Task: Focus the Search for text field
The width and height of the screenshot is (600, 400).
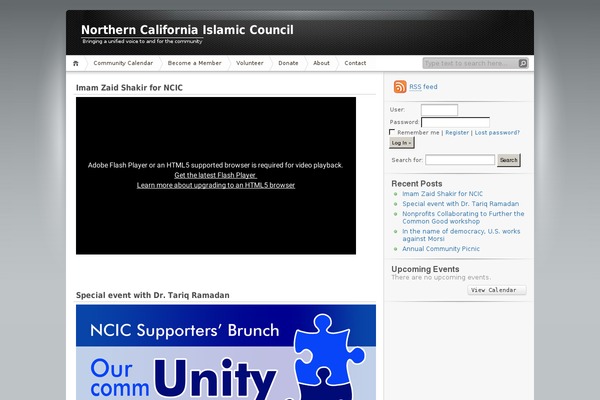Action: point(460,160)
